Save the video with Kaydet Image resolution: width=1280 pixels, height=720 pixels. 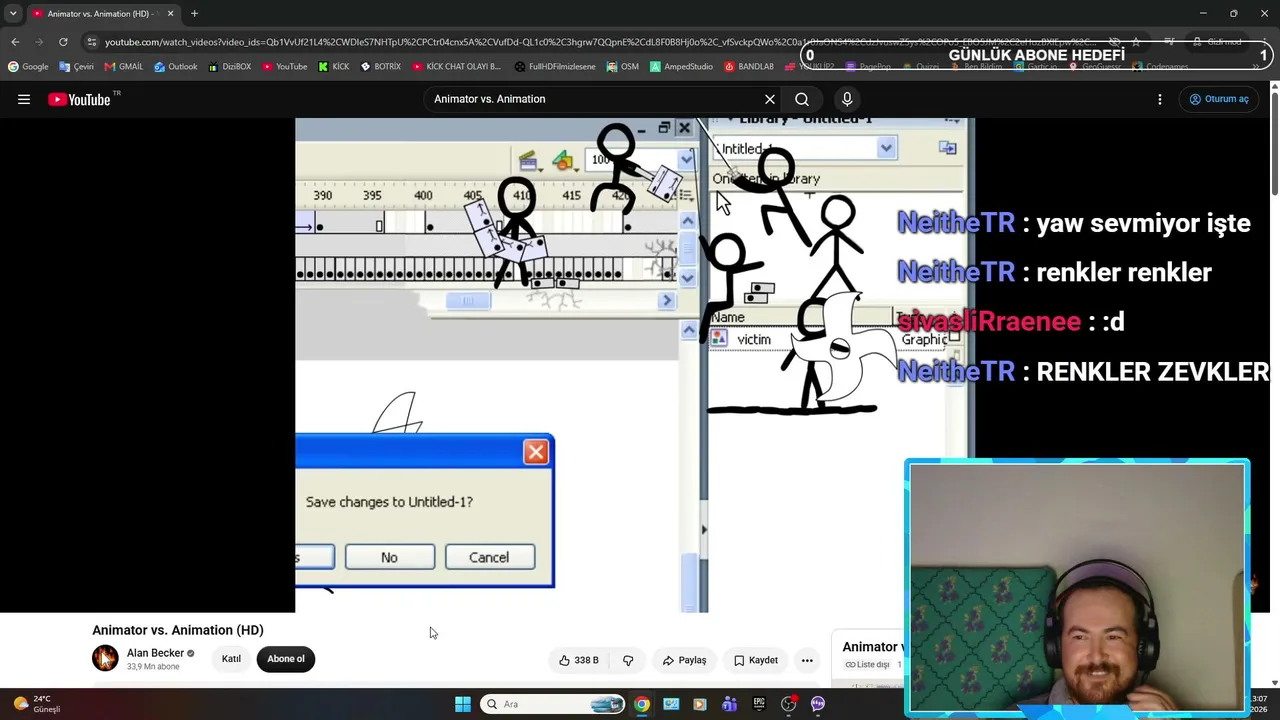(x=755, y=660)
